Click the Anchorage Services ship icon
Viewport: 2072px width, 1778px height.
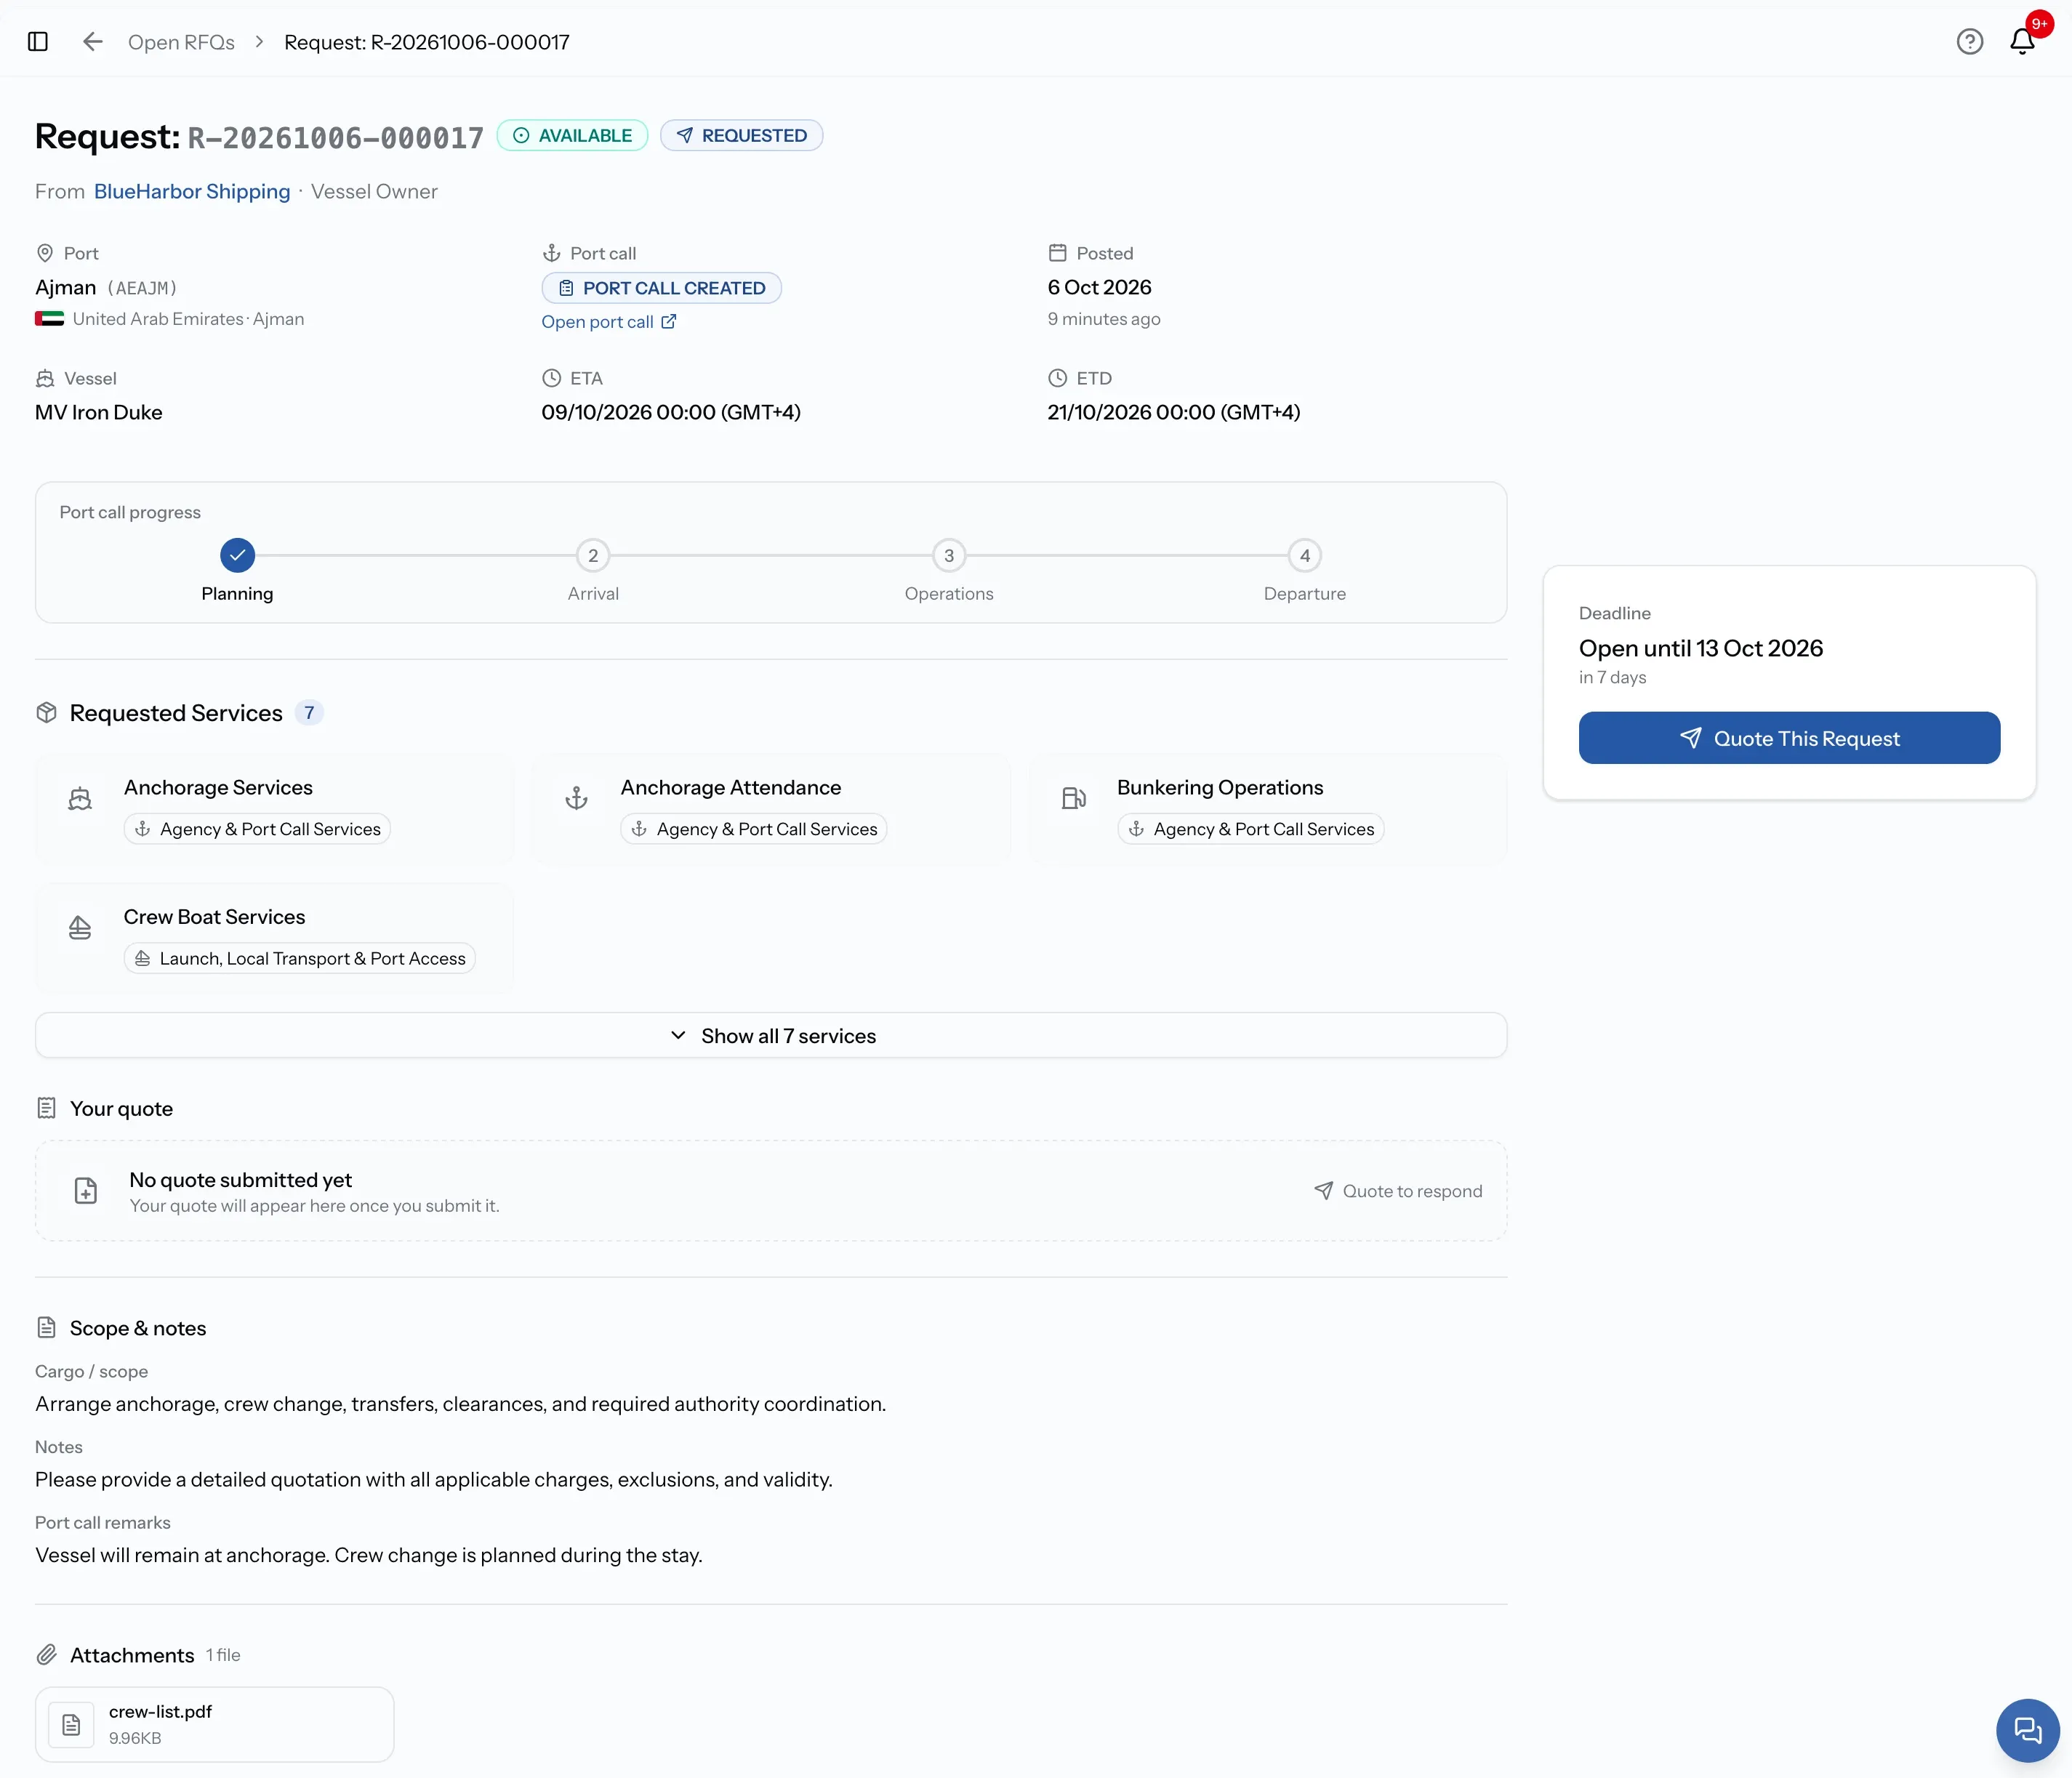click(x=80, y=798)
